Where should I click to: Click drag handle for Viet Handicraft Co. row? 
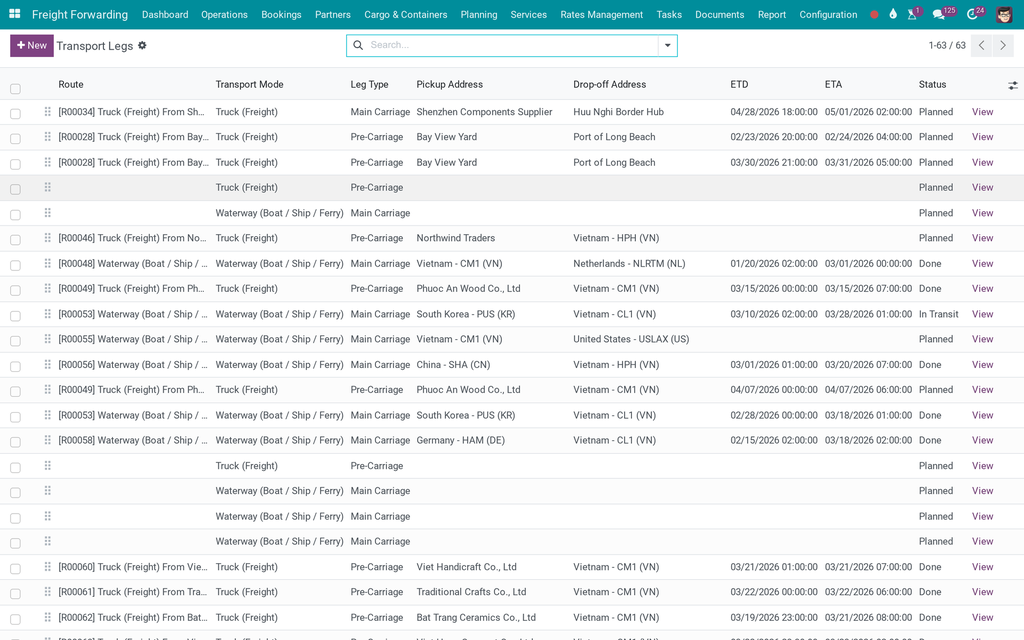(x=48, y=567)
